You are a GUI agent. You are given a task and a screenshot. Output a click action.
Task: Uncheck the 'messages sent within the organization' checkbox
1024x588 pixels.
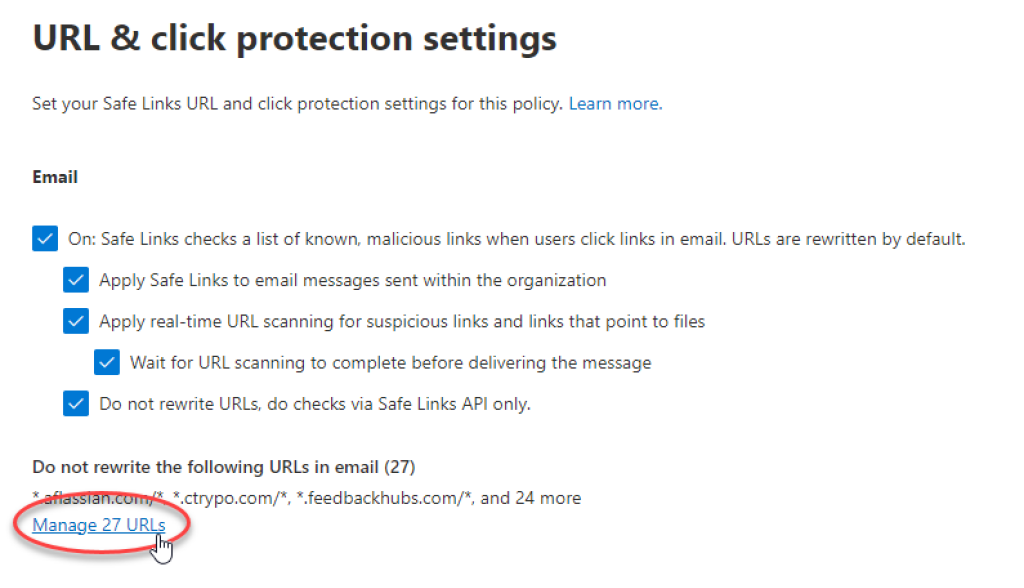[x=76, y=280]
